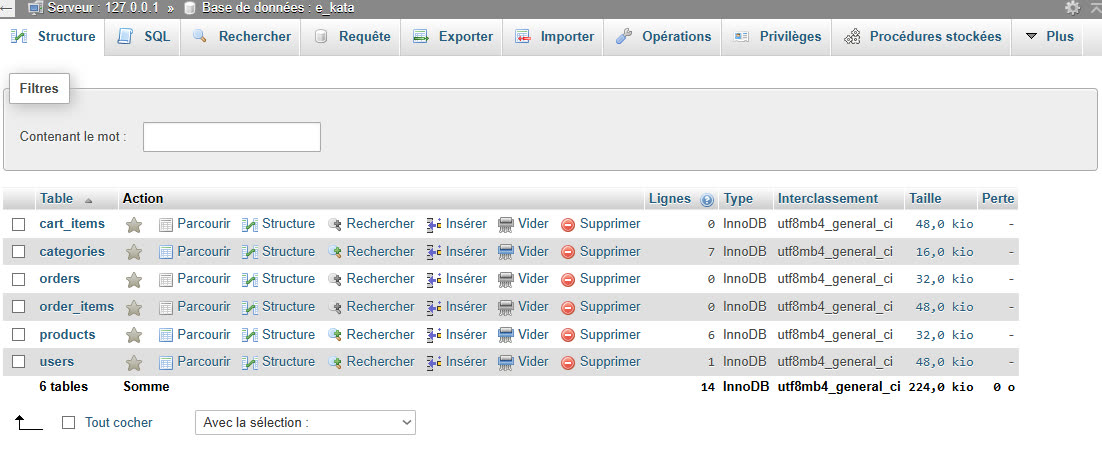Star the categories table as favorite

[134, 252]
